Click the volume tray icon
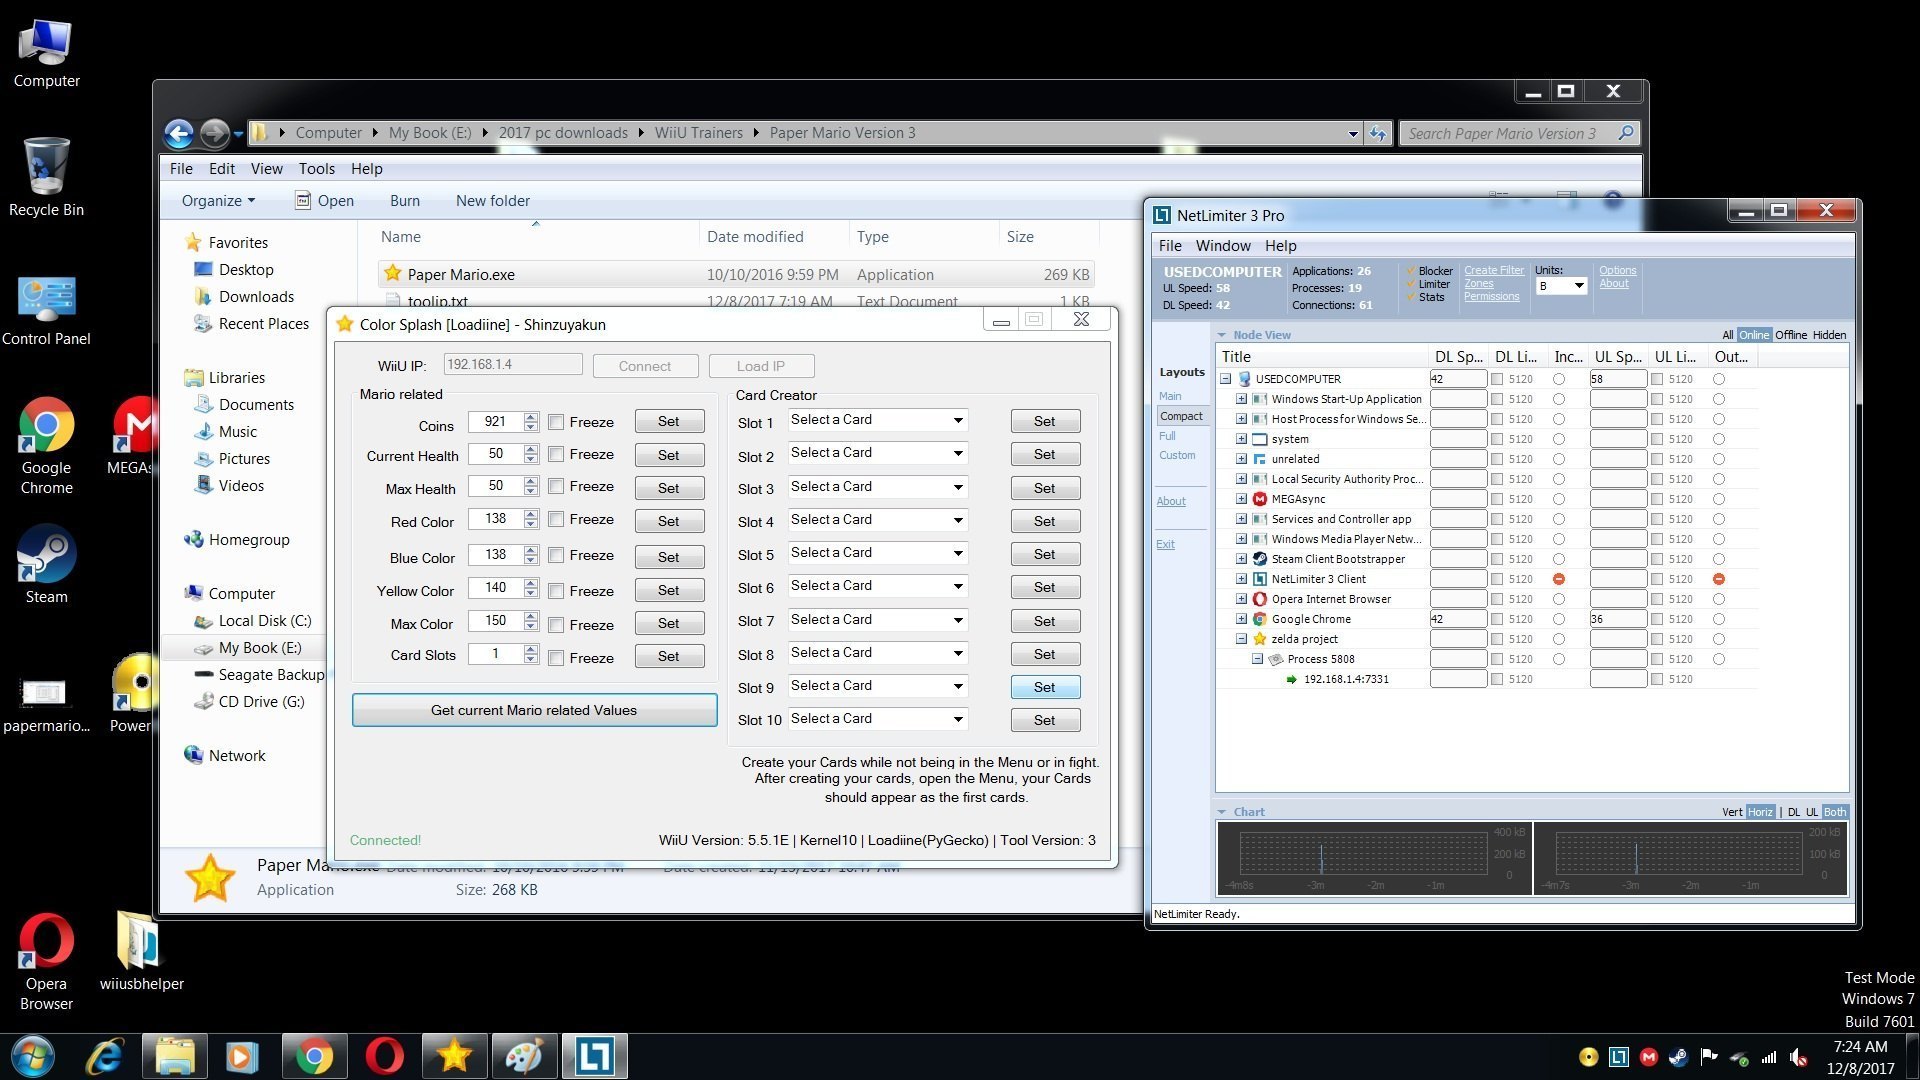 pos(1799,1057)
